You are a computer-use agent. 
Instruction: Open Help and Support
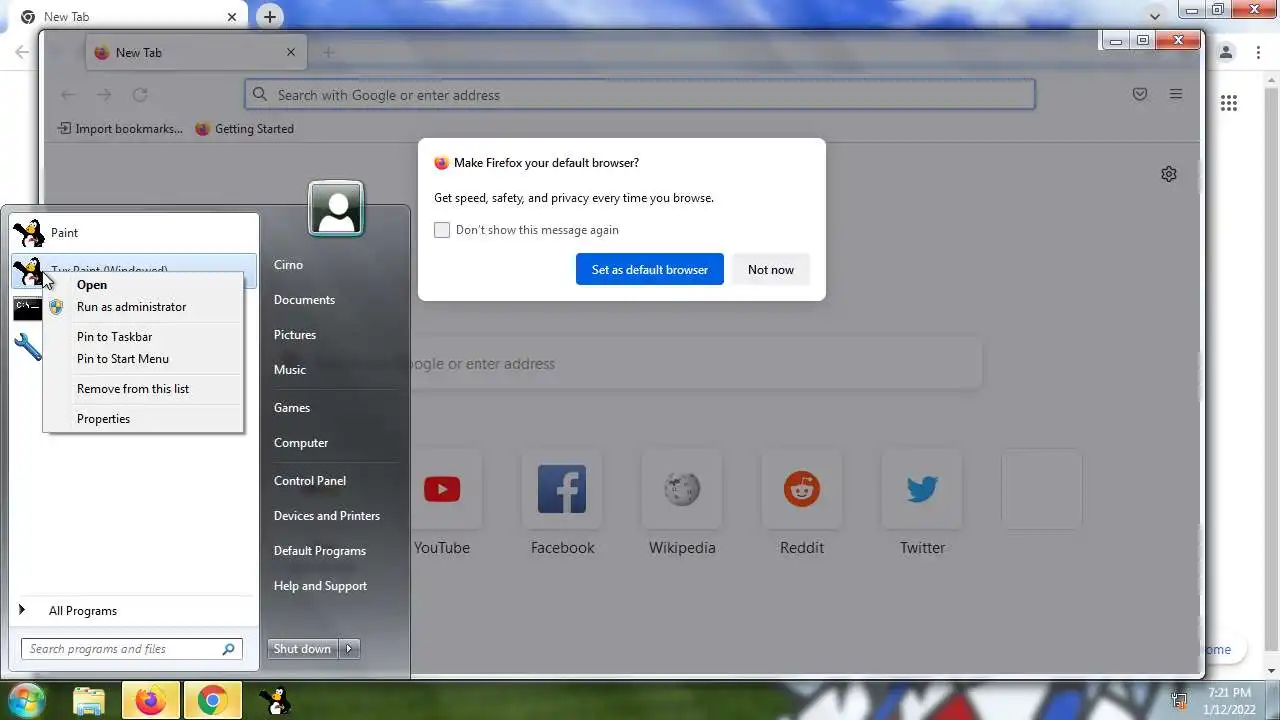click(320, 586)
